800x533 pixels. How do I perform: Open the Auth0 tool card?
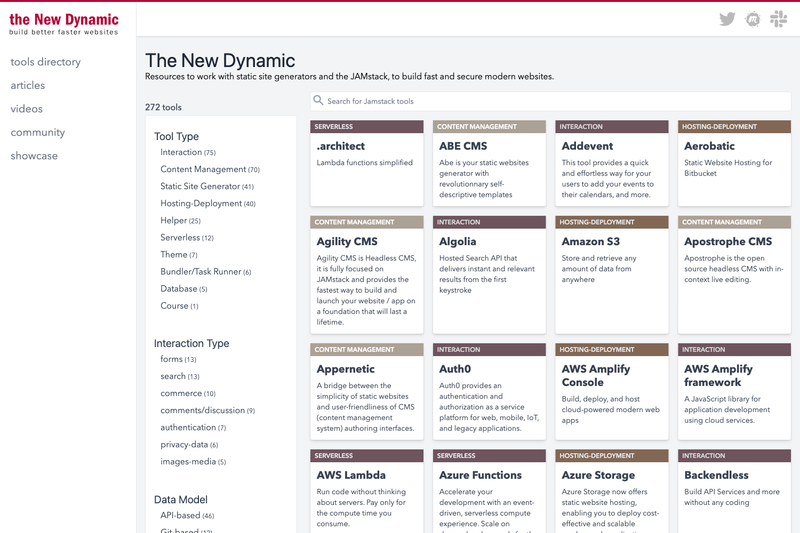[489, 392]
